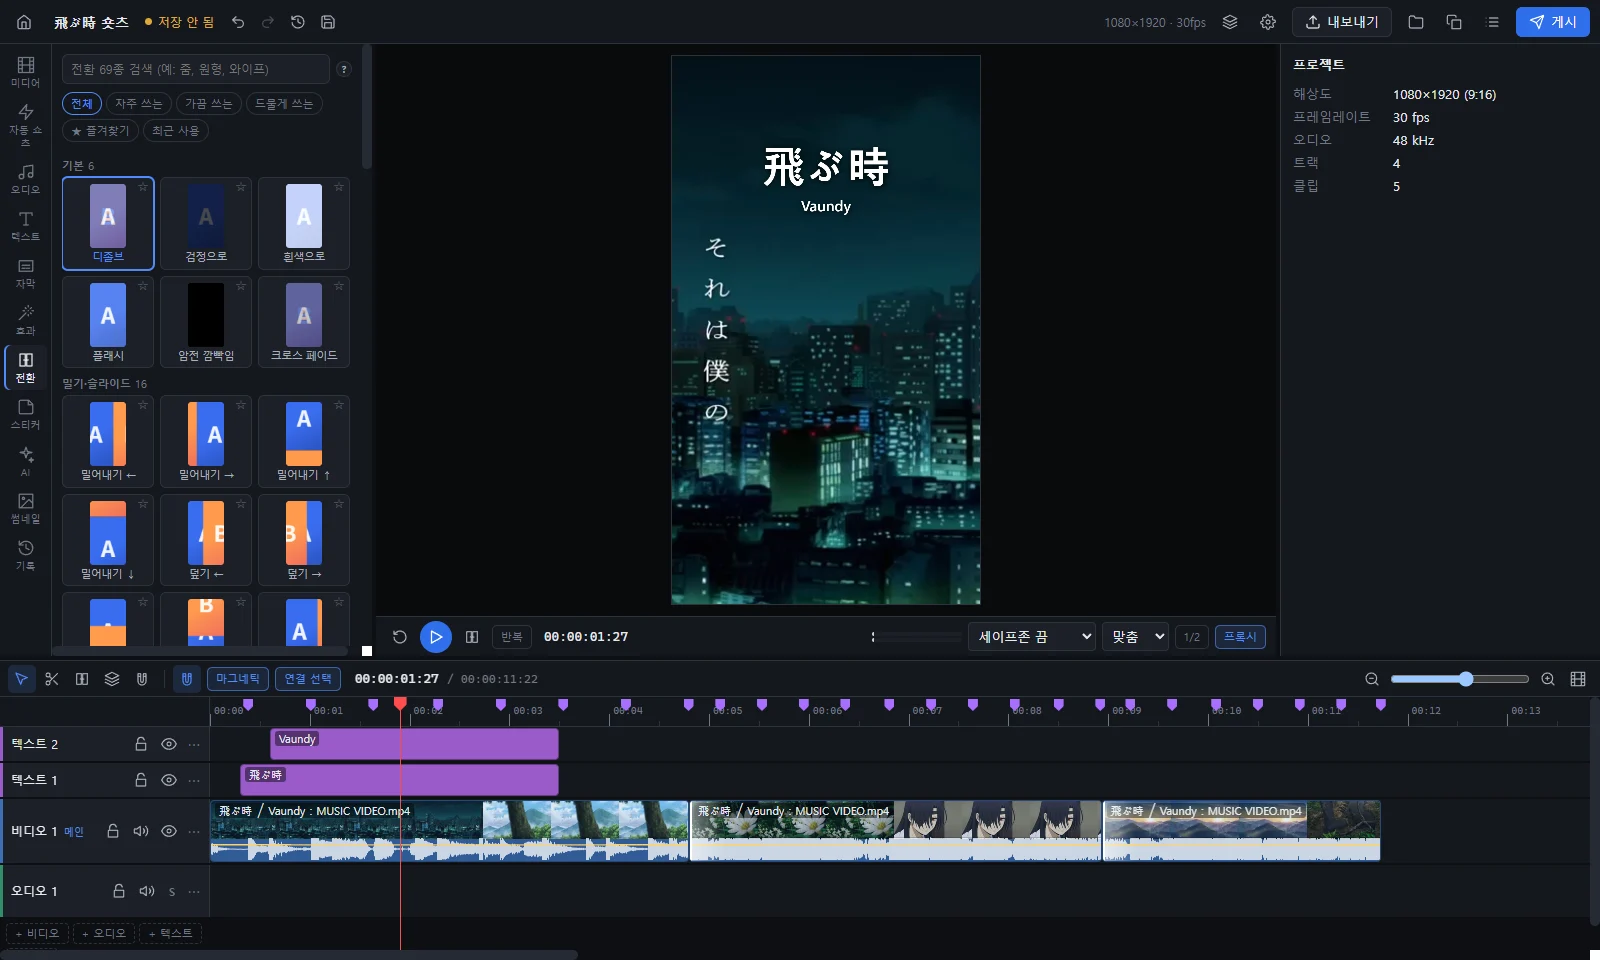
Task: Lock the 텍스트 2 track
Action: pyautogui.click(x=141, y=744)
